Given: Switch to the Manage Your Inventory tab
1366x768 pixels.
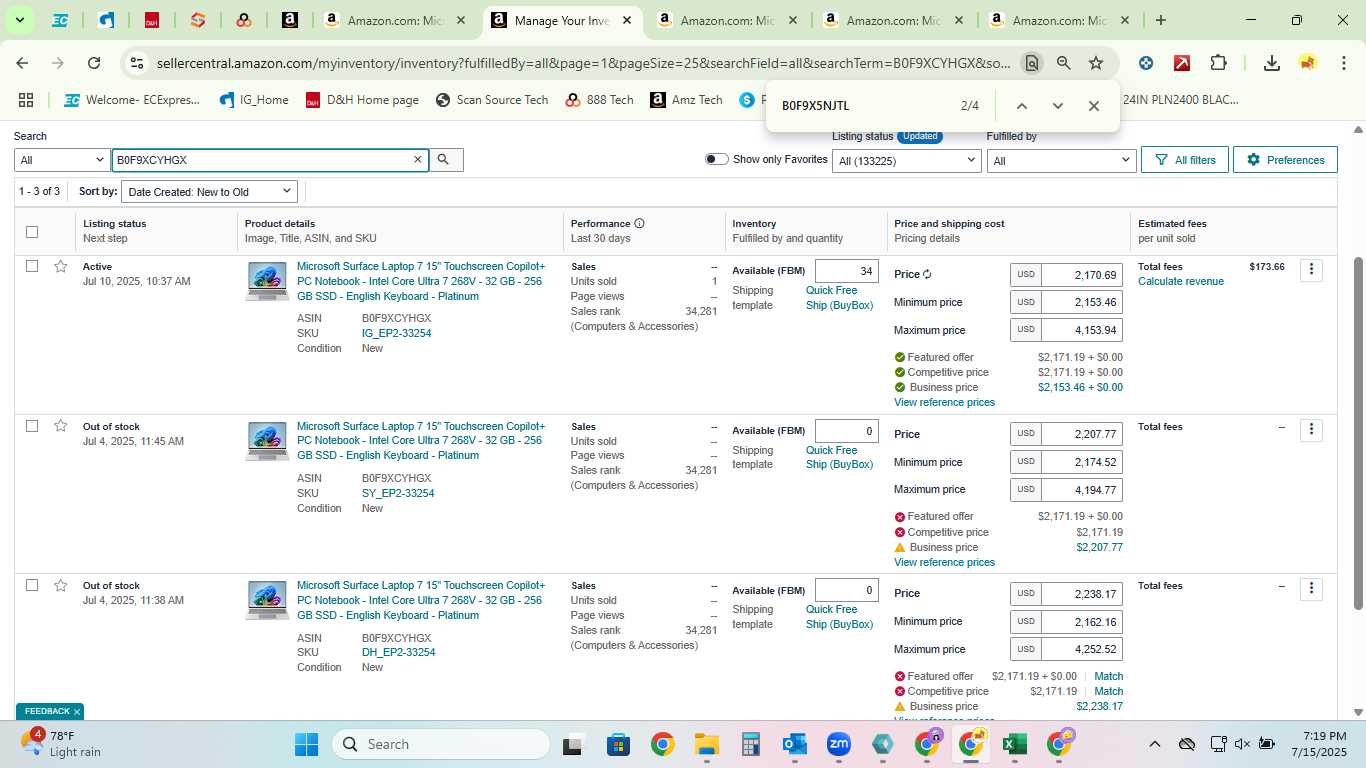Looking at the screenshot, I should 563,20.
